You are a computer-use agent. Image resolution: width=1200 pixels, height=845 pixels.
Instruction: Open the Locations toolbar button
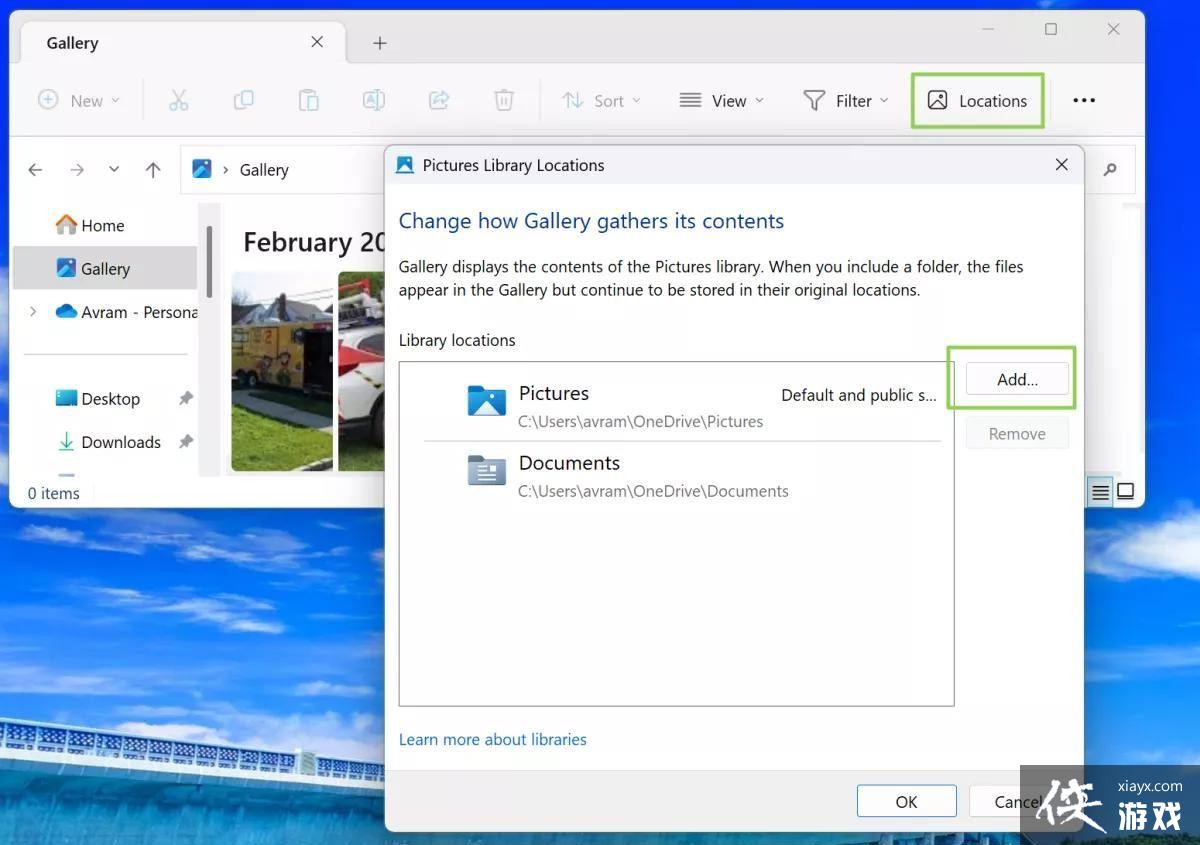[x=977, y=100]
